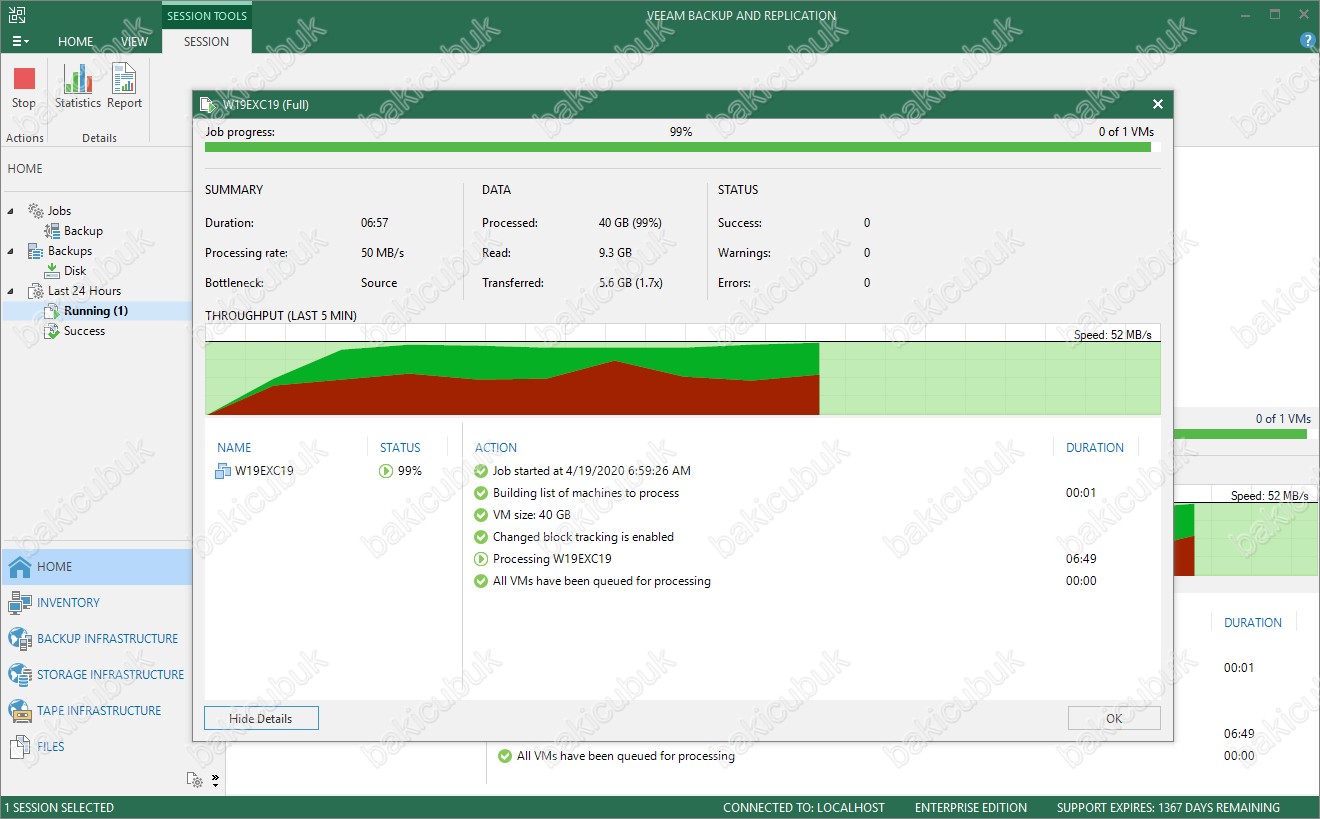Select 'Job started at 4/19/2020' row
Image resolution: width=1320 pixels, height=819 pixels.
(807, 470)
